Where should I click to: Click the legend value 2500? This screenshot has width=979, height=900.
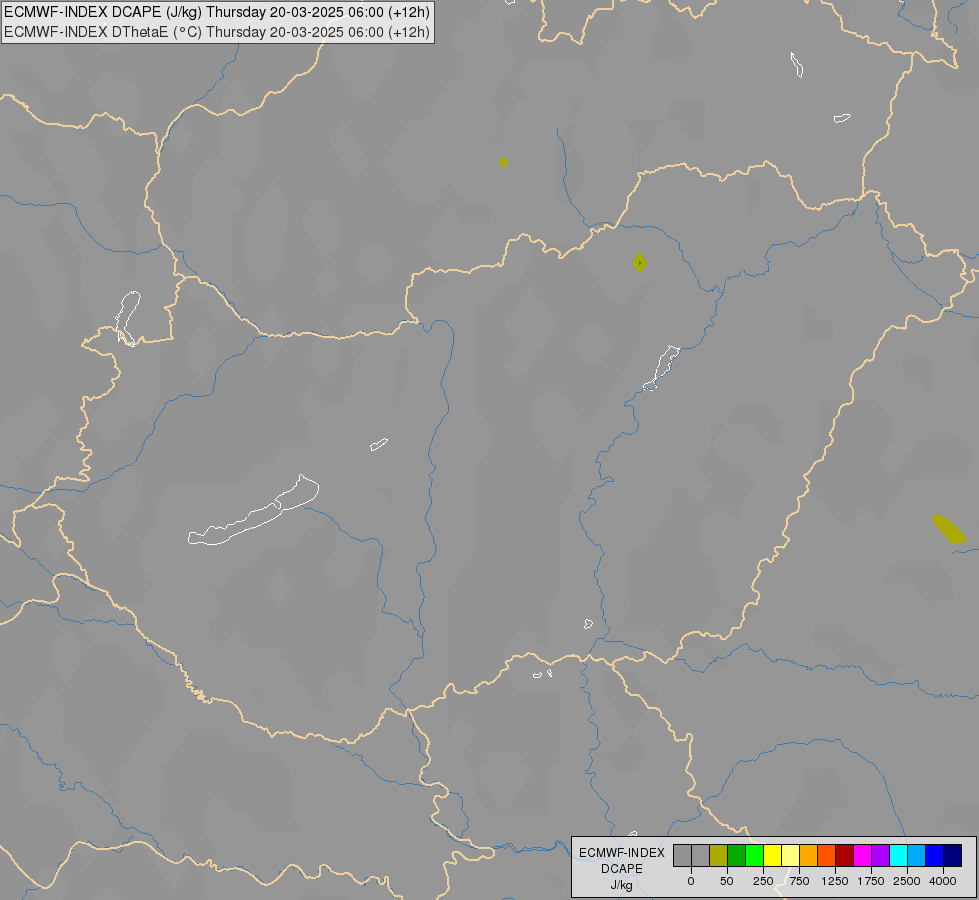pyautogui.click(x=907, y=881)
